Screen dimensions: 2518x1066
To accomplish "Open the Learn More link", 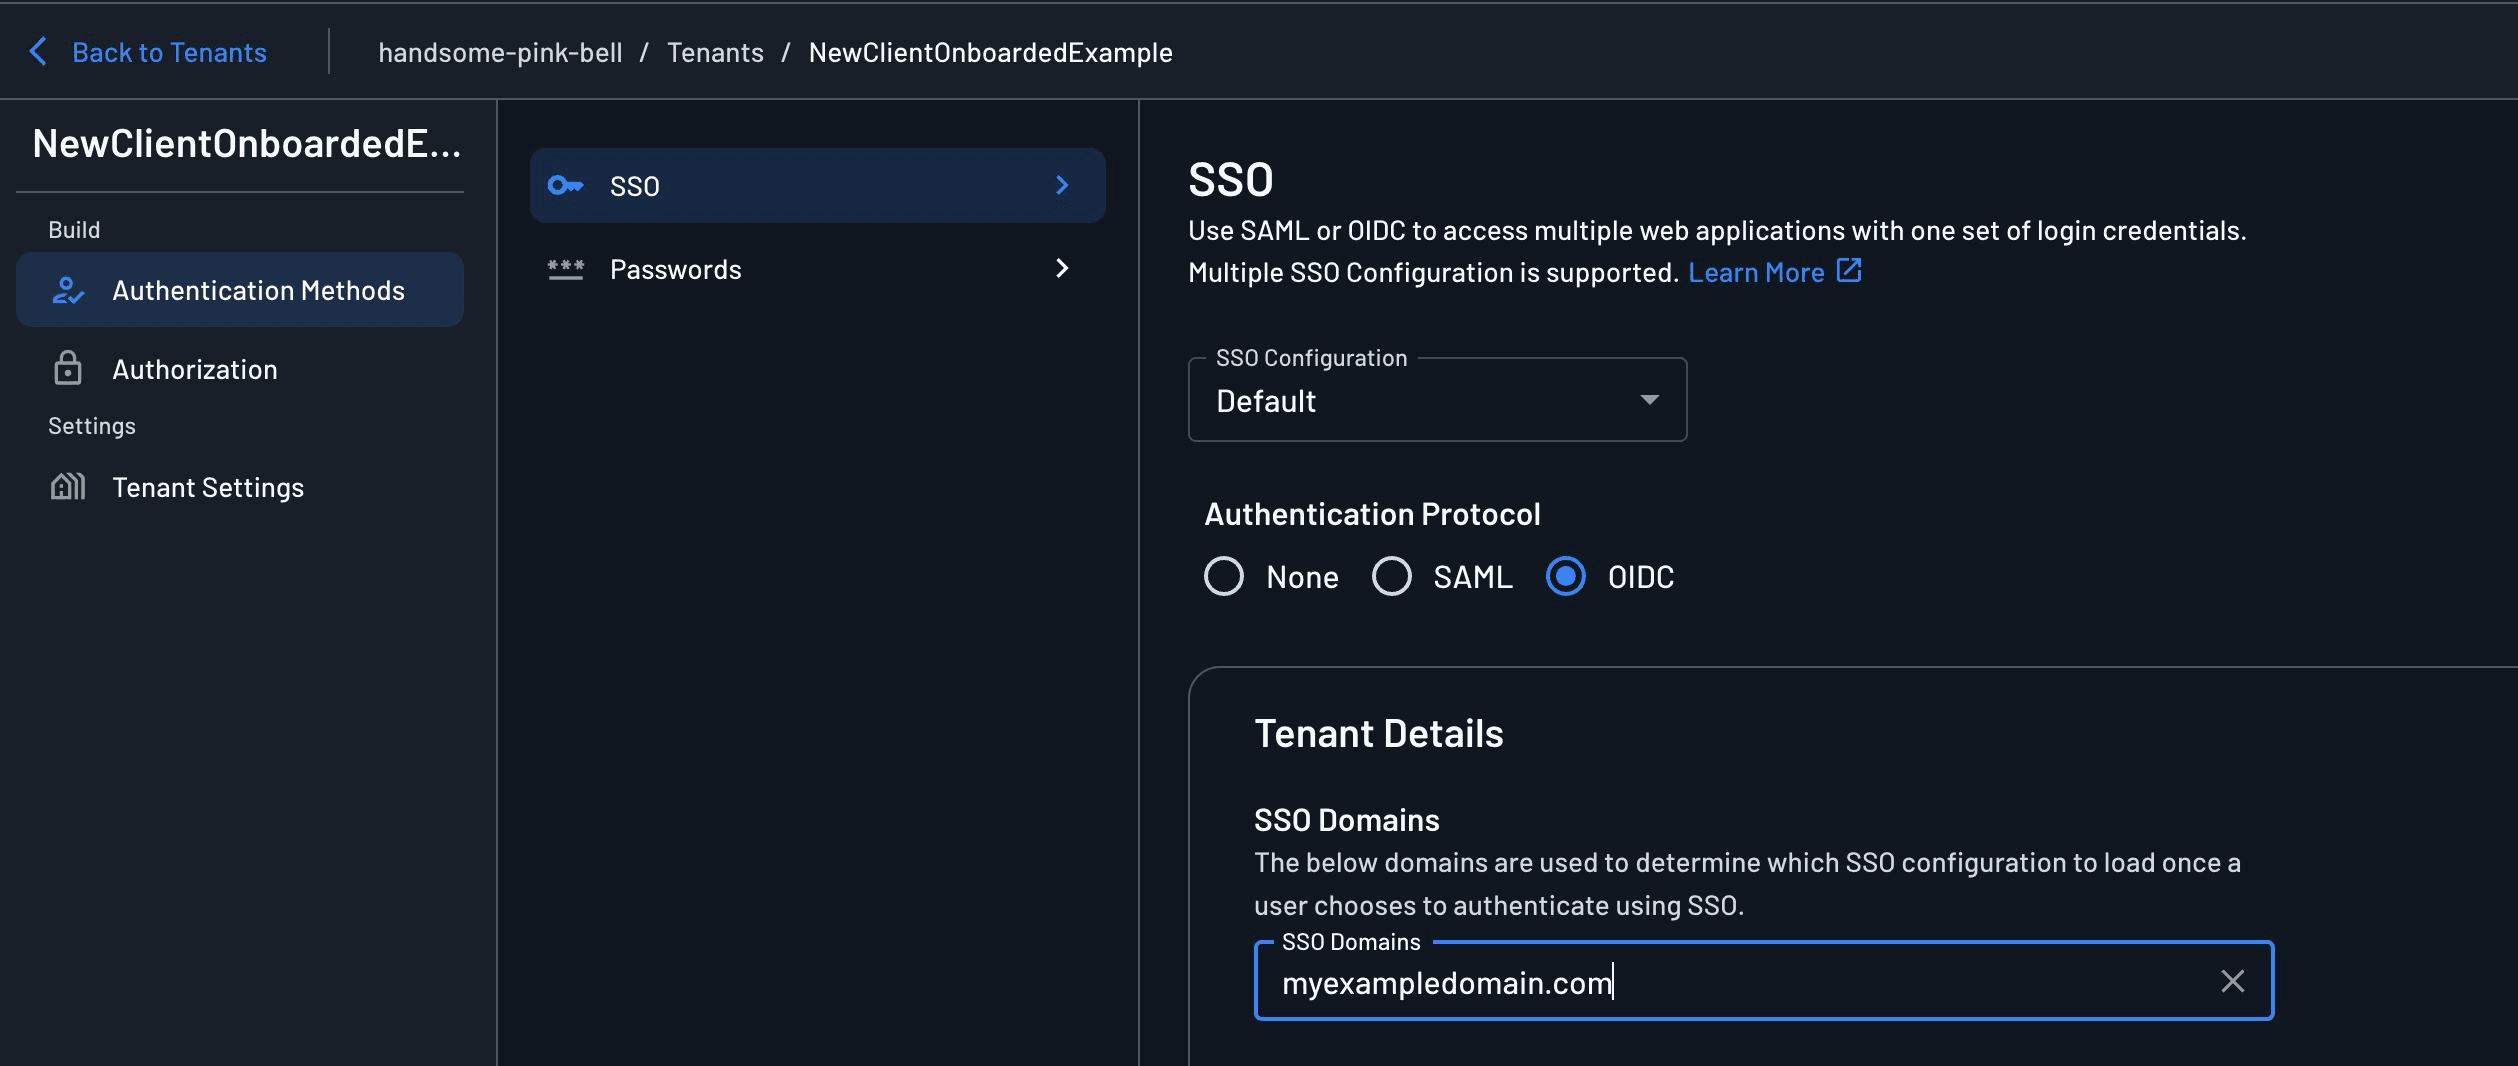I will click(1756, 273).
